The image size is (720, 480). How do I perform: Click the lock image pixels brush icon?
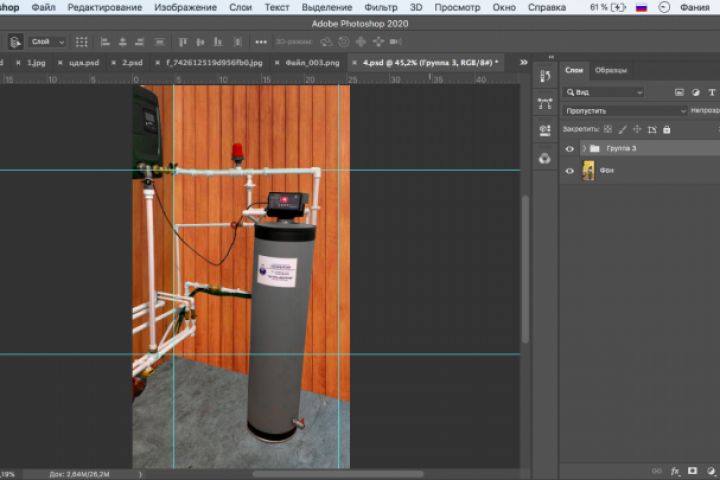click(x=621, y=129)
